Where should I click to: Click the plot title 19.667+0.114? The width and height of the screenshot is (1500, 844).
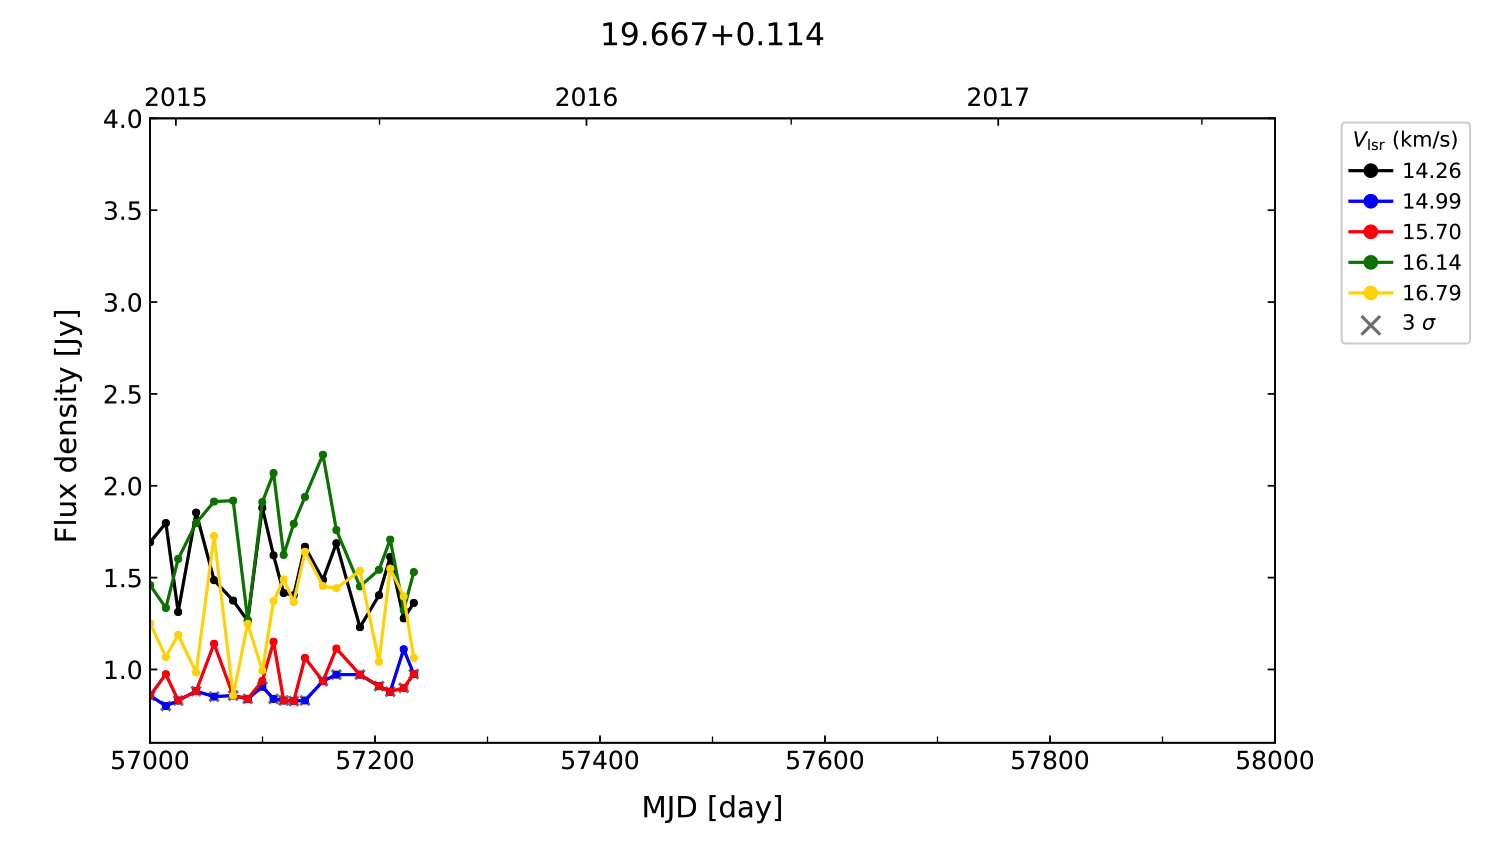click(711, 35)
